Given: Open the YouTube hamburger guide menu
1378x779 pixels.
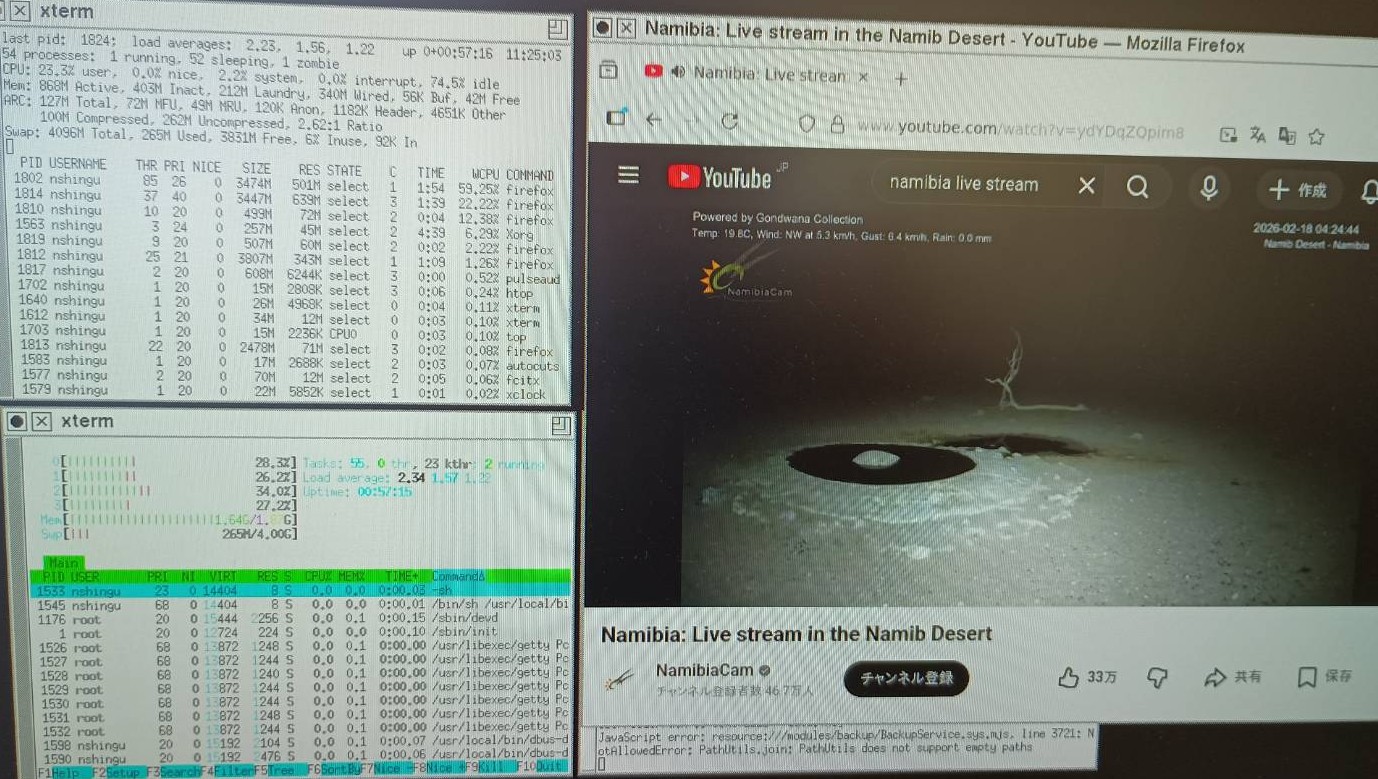Looking at the screenshot, I should [x=628, y=176].
